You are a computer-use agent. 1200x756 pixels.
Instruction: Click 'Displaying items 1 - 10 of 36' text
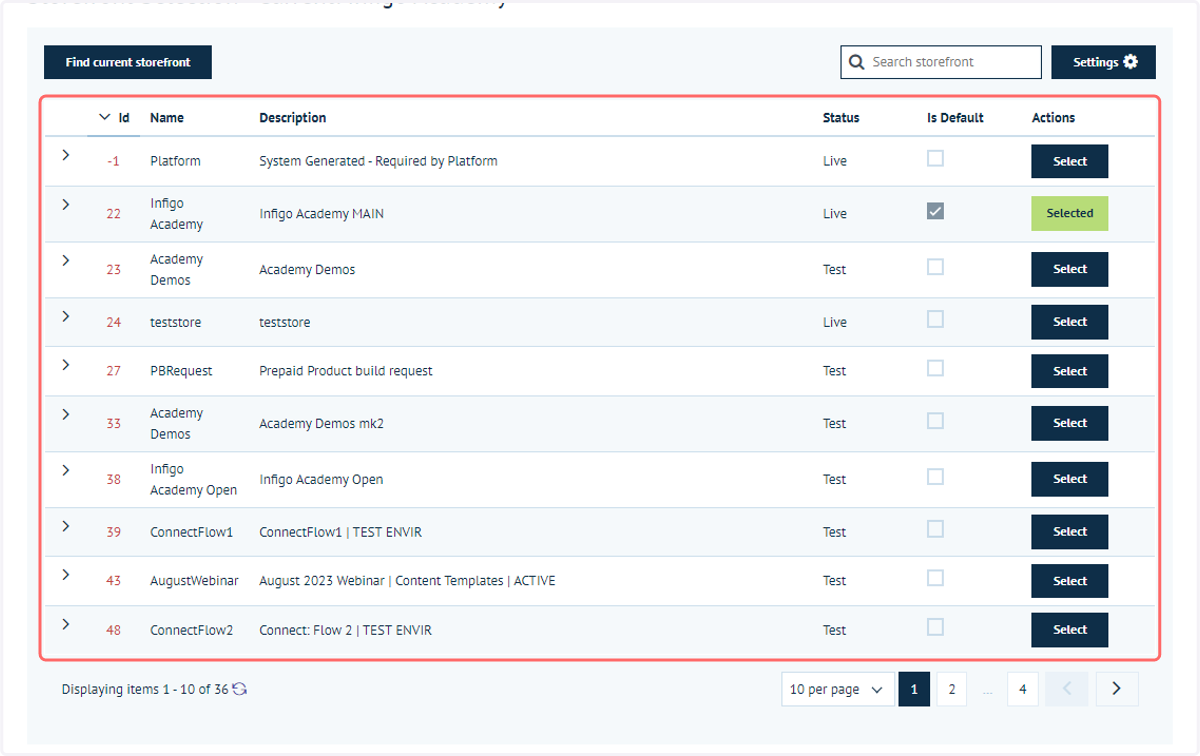(145, 689)
